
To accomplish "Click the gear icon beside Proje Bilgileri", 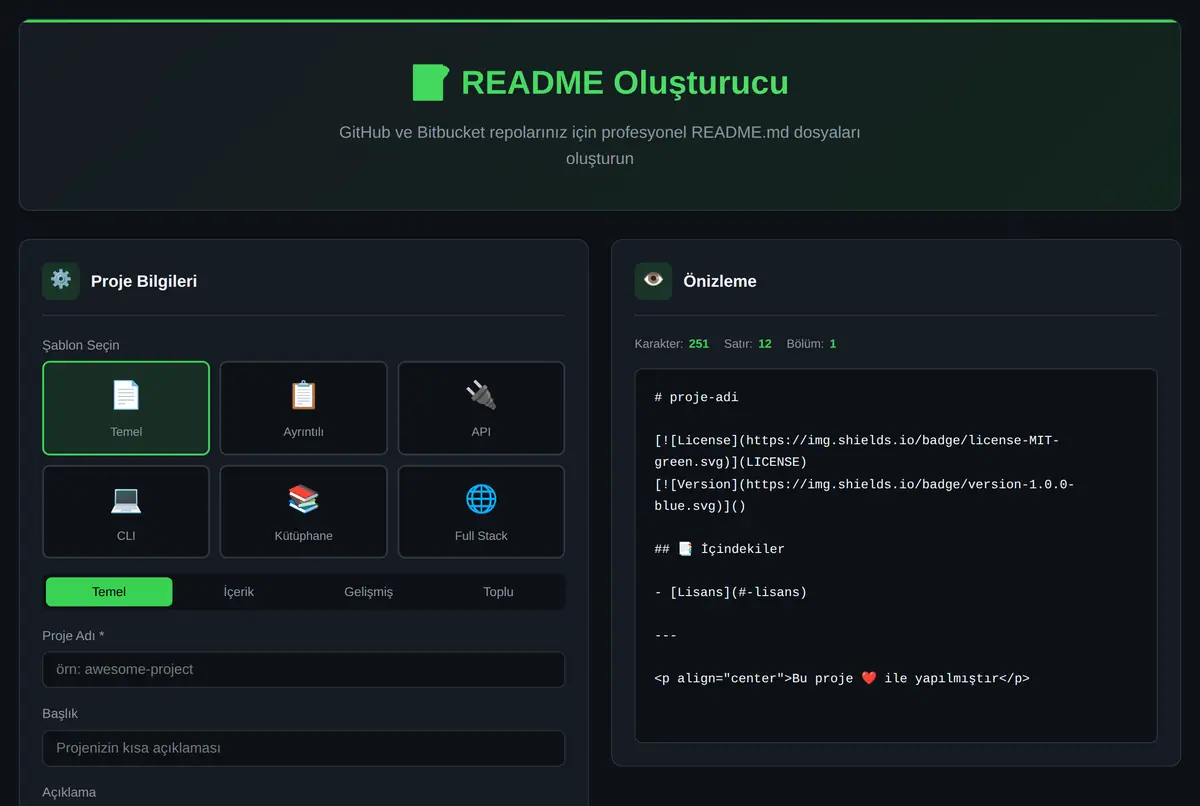I will 61,281.
